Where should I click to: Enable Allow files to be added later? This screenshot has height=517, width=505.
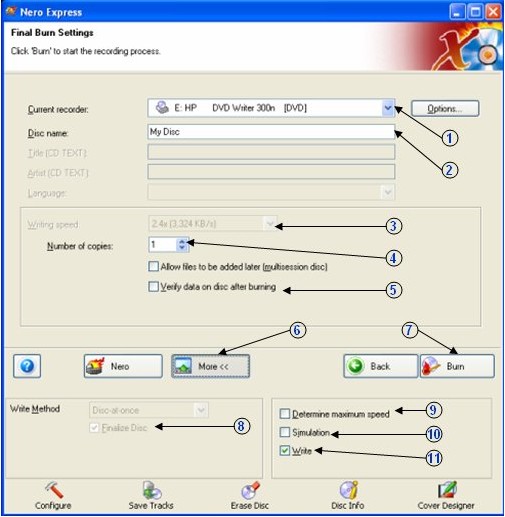(153, 266)
